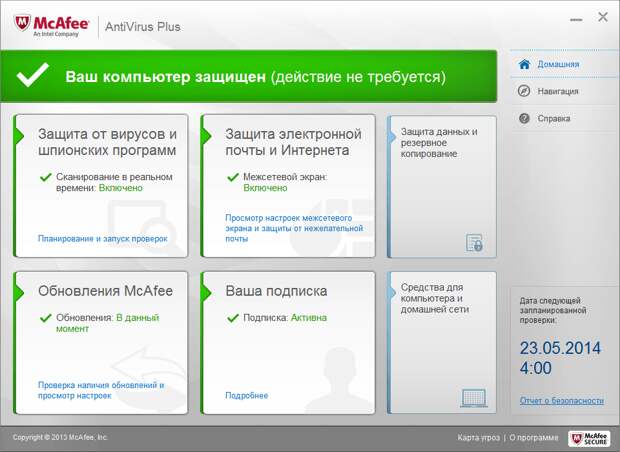The image size is (620, 452).
Task: Click the Навигация compass icon
Action: [524, 91]
